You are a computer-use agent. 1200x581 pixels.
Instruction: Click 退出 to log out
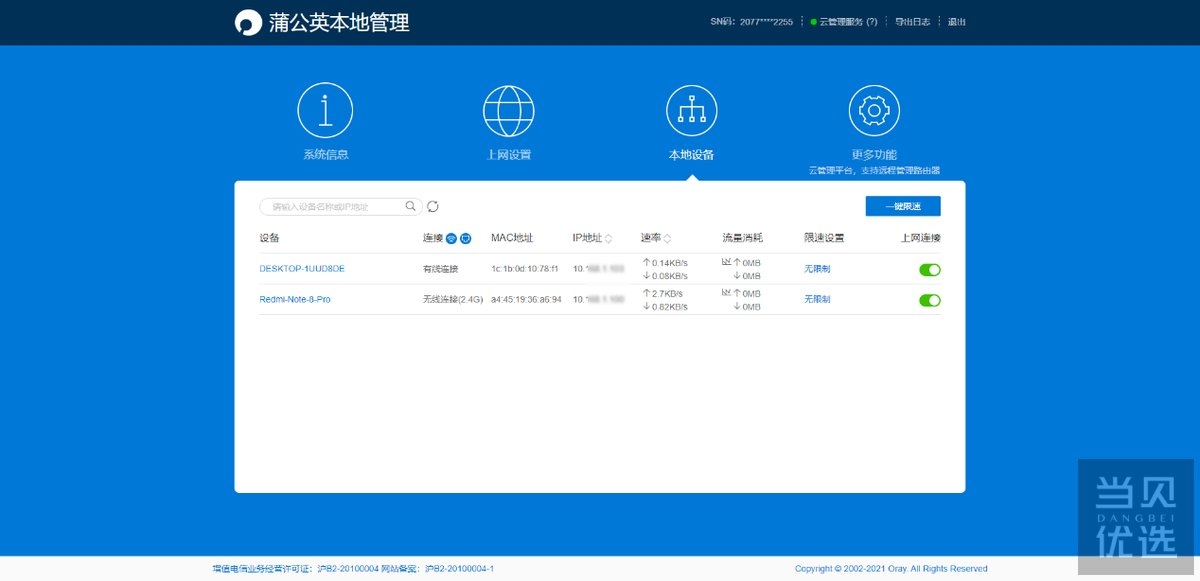click(957, 22)
